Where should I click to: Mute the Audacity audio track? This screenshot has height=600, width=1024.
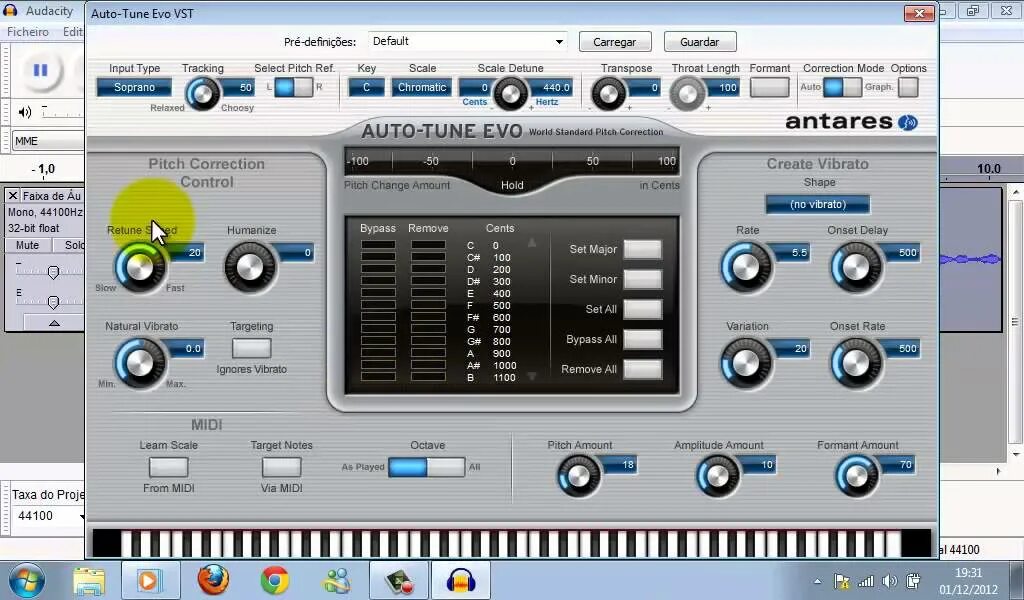point(27,245)
